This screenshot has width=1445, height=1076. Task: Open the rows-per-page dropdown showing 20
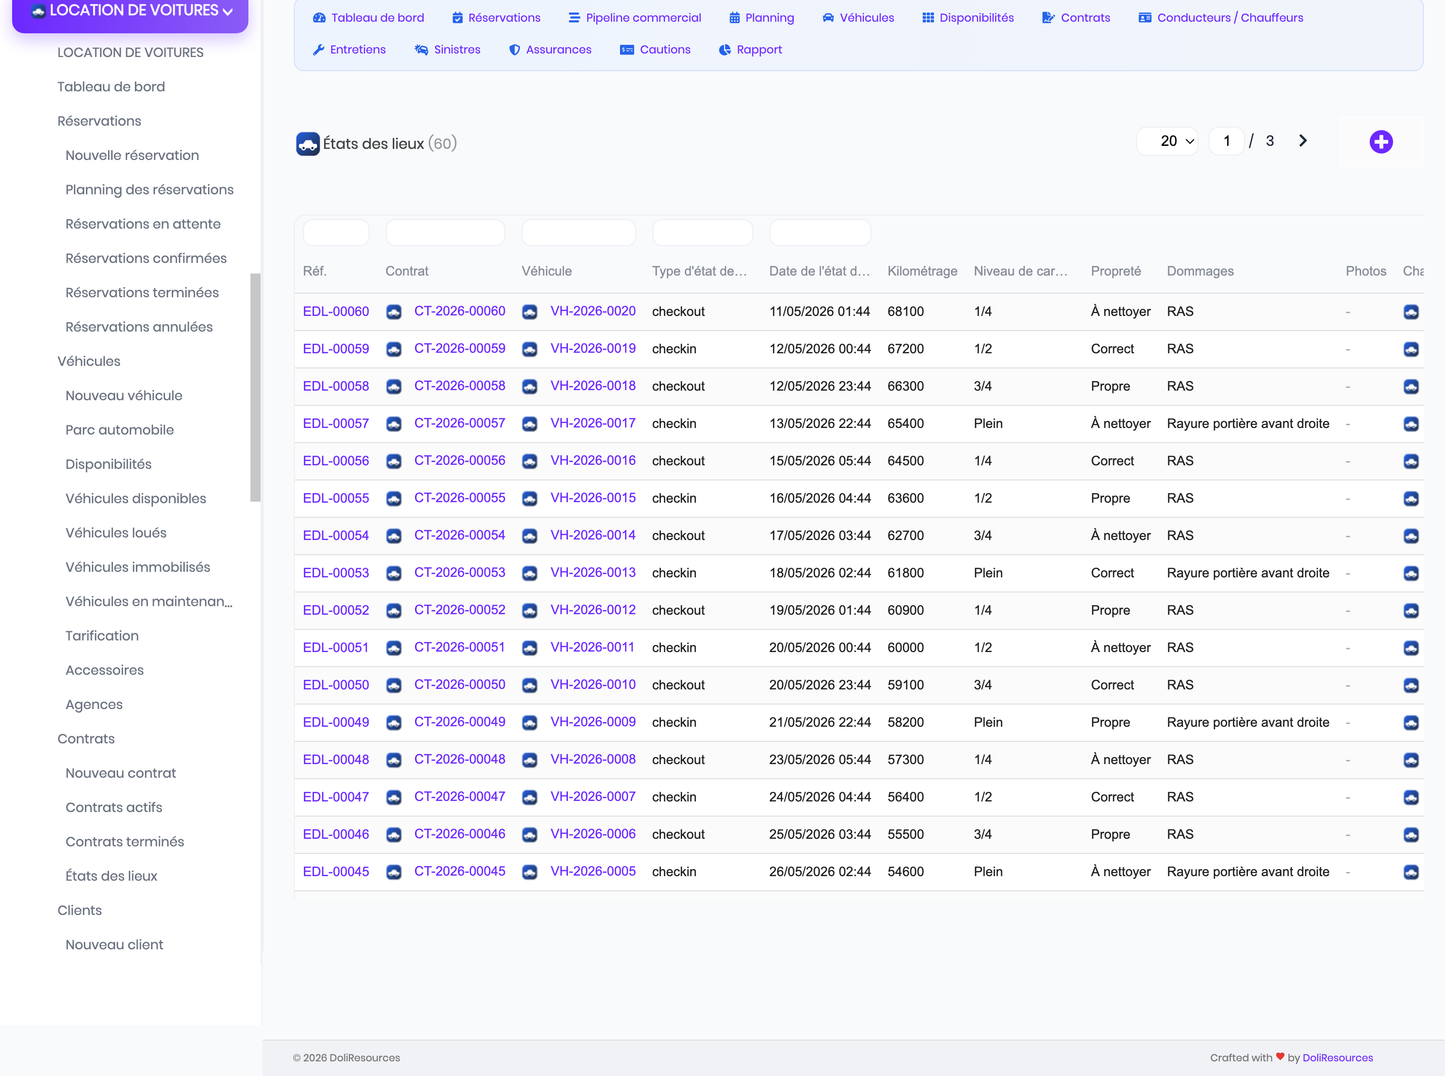(1168, 141)
